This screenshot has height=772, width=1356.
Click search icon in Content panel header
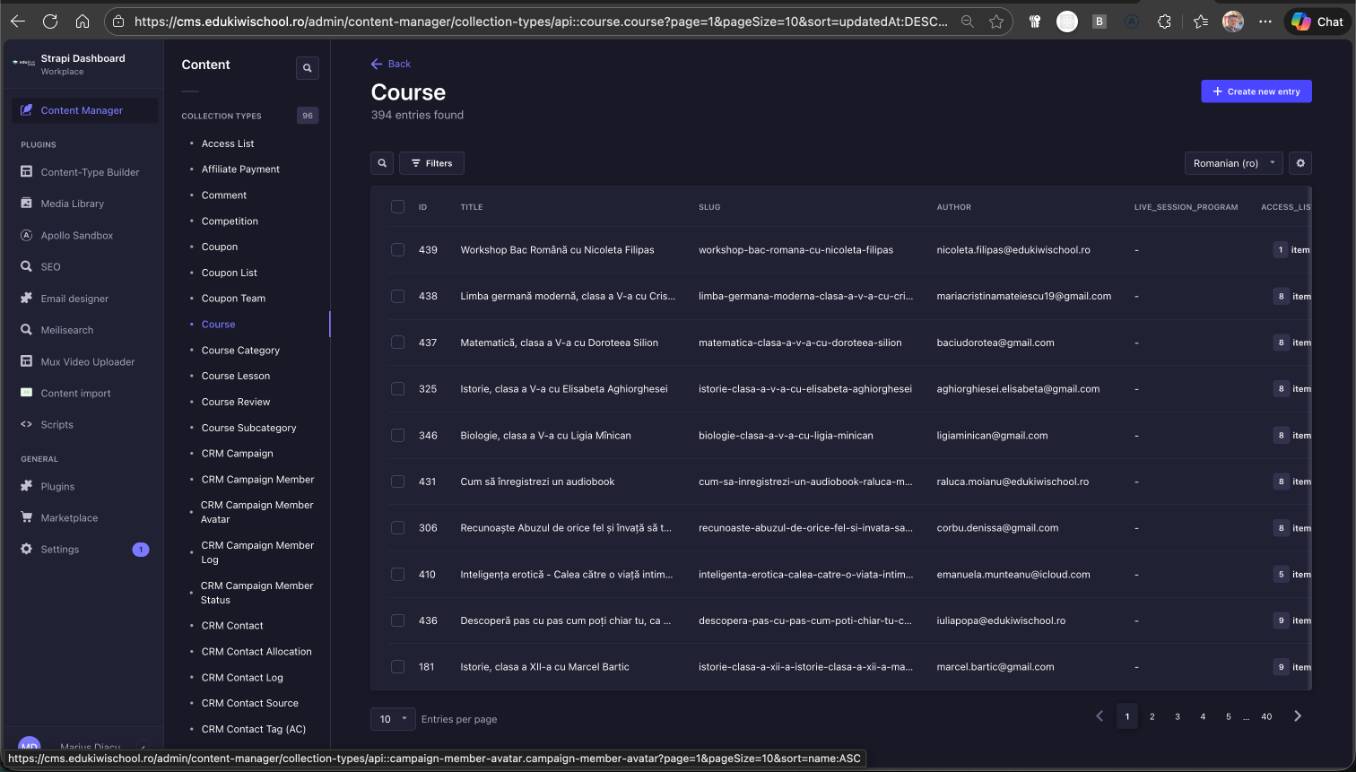click(307, 68)
